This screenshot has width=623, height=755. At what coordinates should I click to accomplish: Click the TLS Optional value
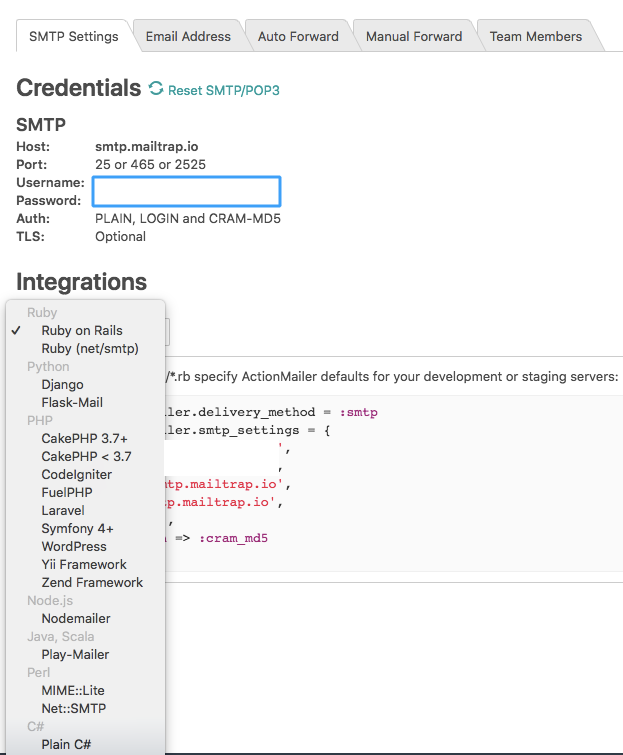[x=120, y=236]
